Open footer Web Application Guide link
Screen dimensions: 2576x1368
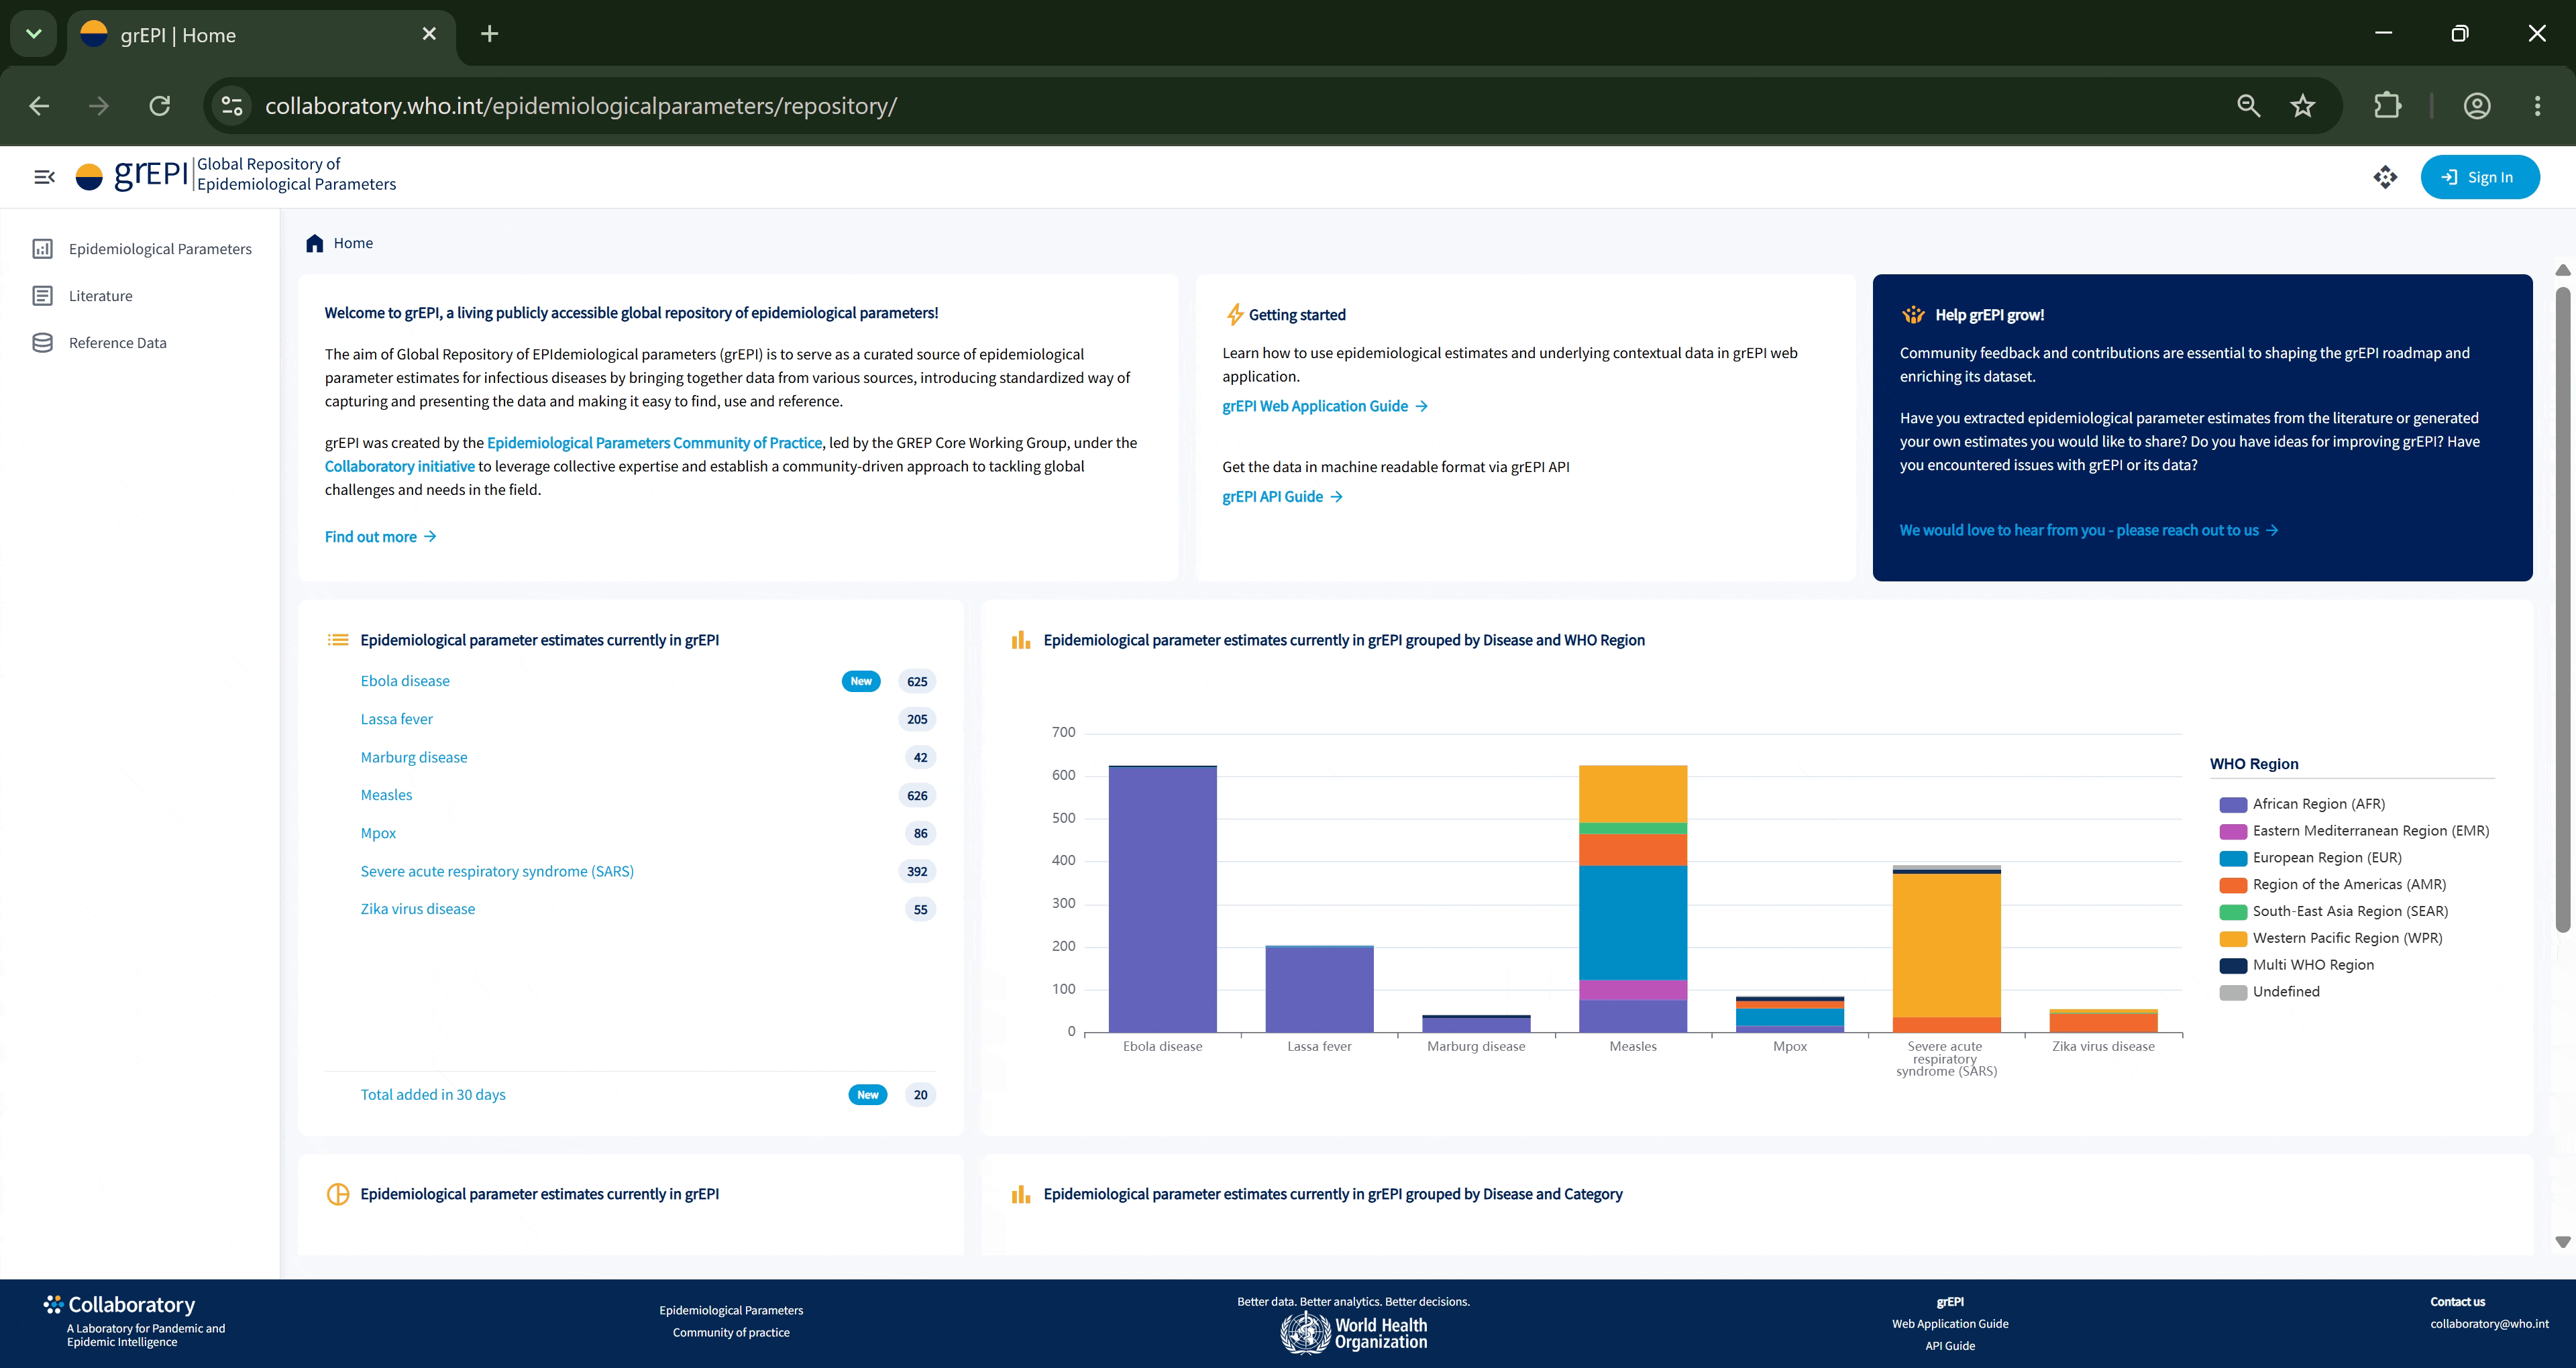pos(1950,1324)
